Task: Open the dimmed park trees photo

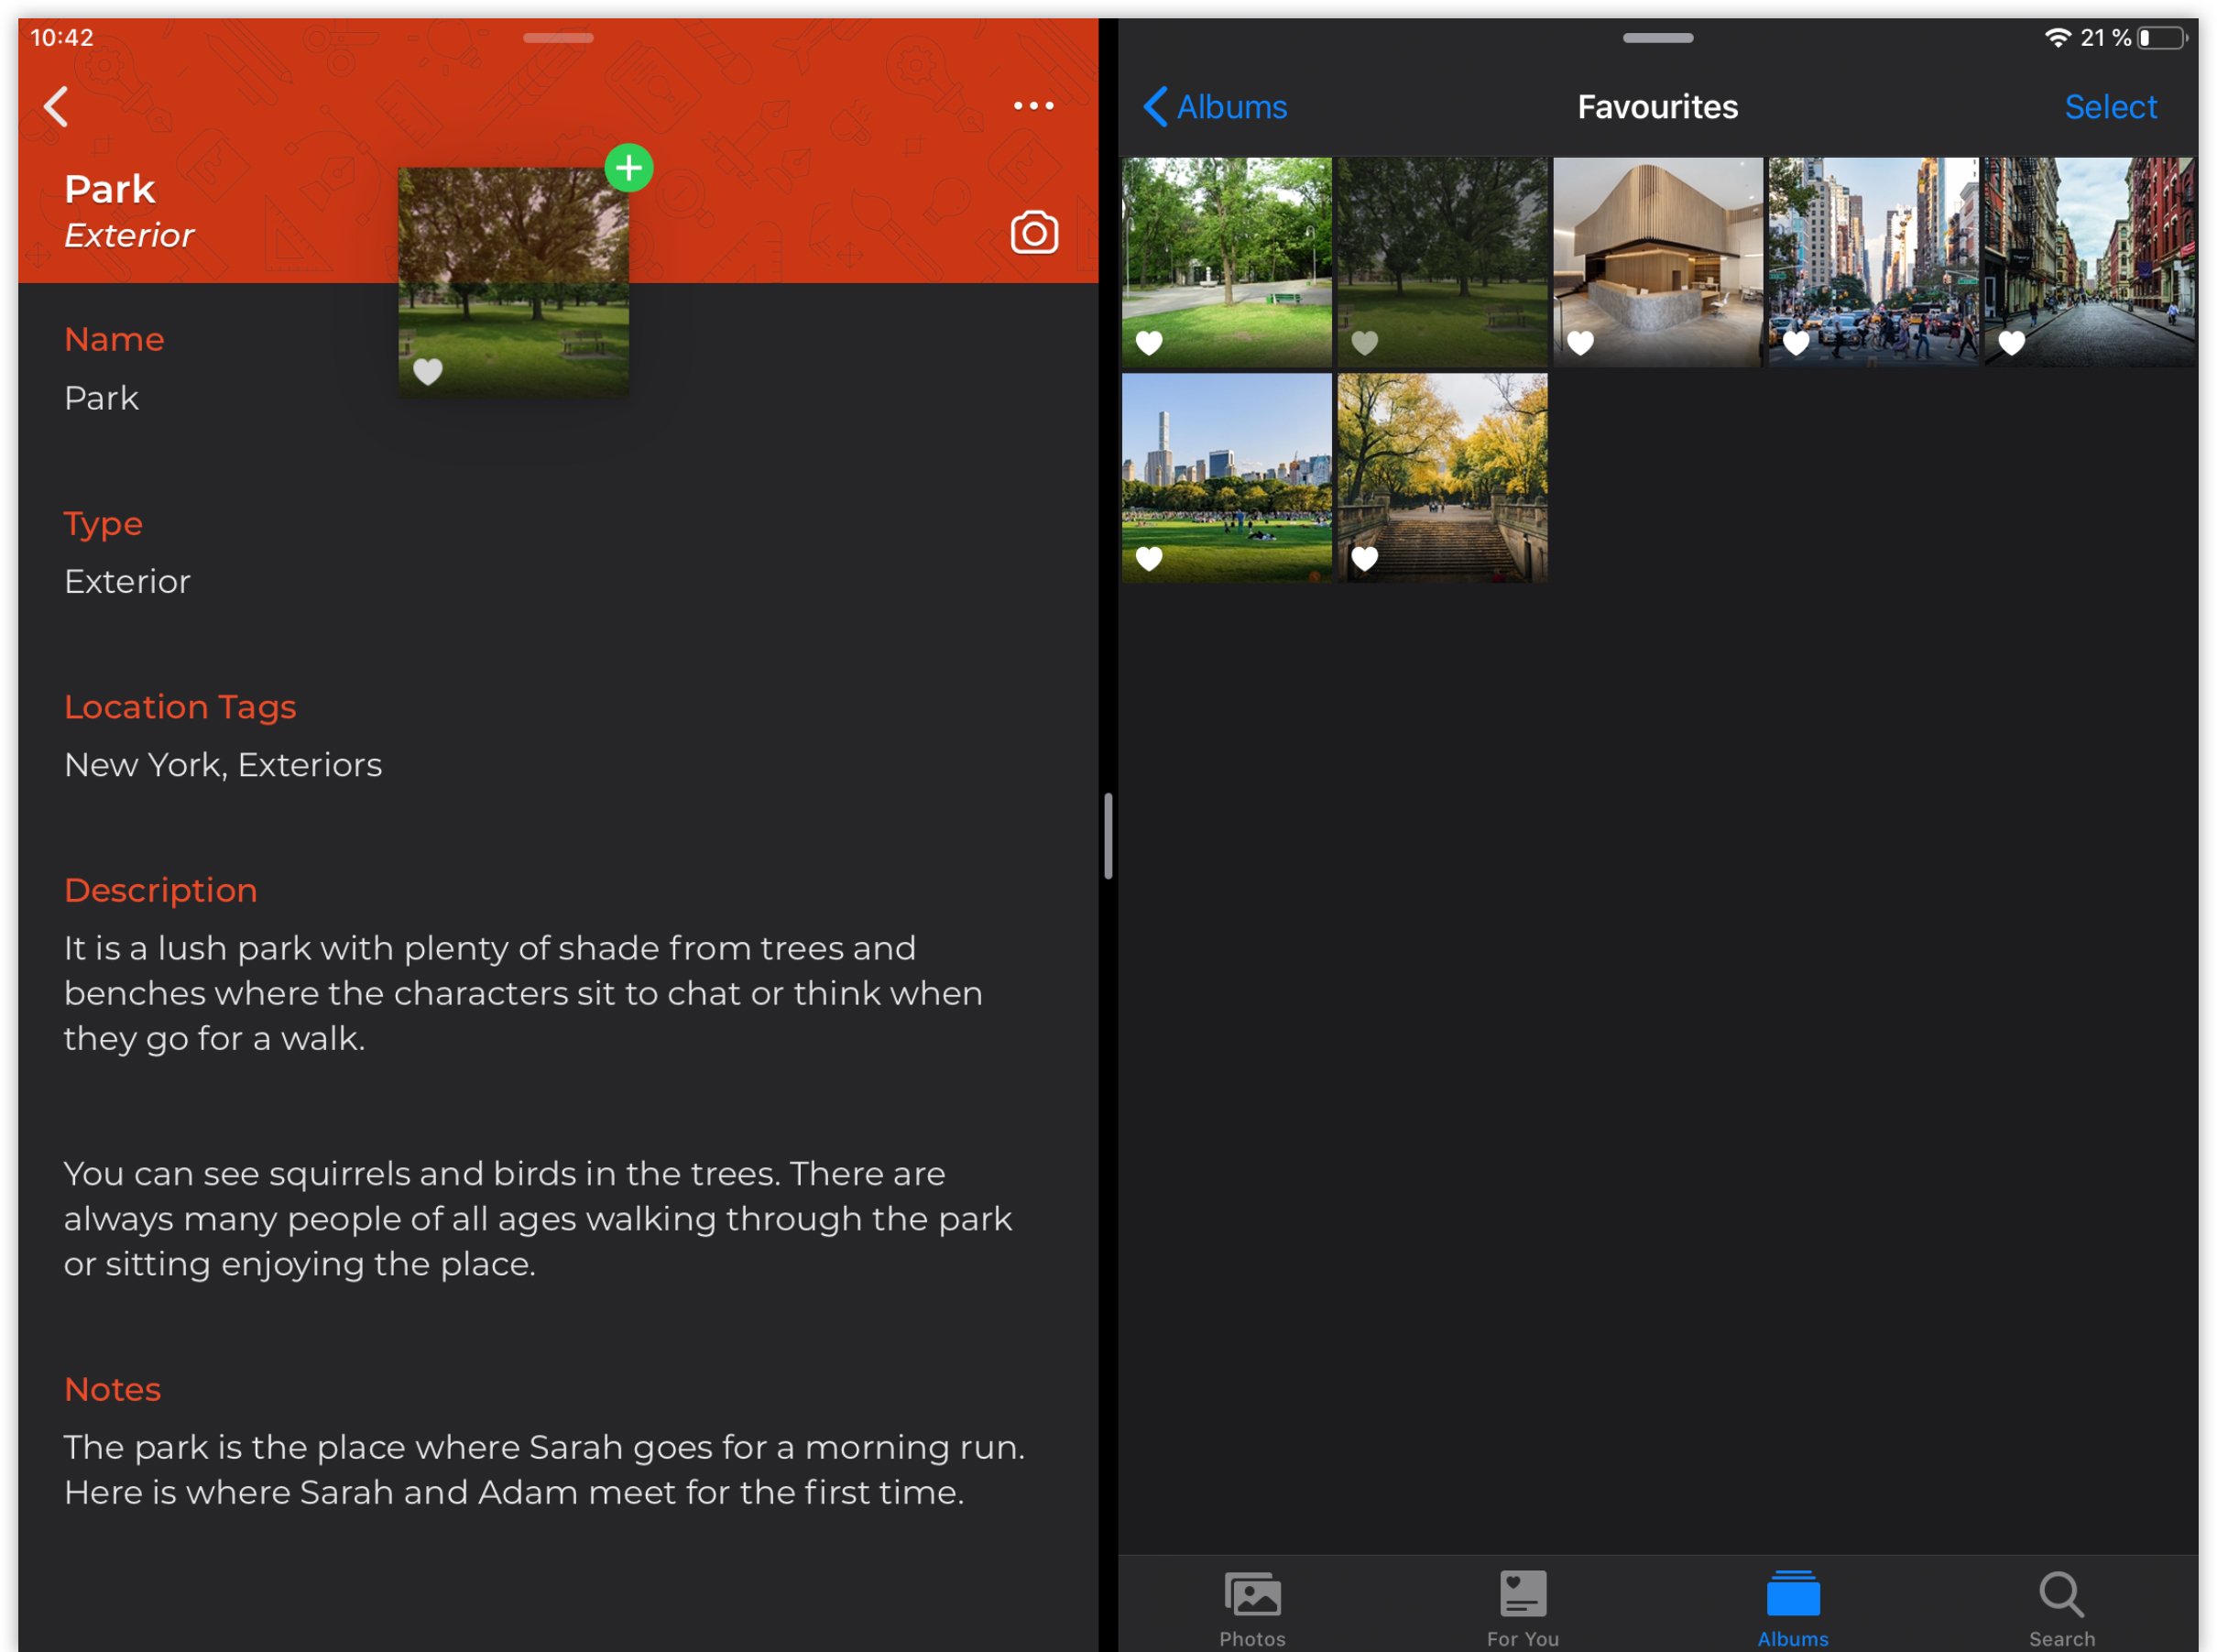Action: pyautogui.click(x=1442, y=262)
